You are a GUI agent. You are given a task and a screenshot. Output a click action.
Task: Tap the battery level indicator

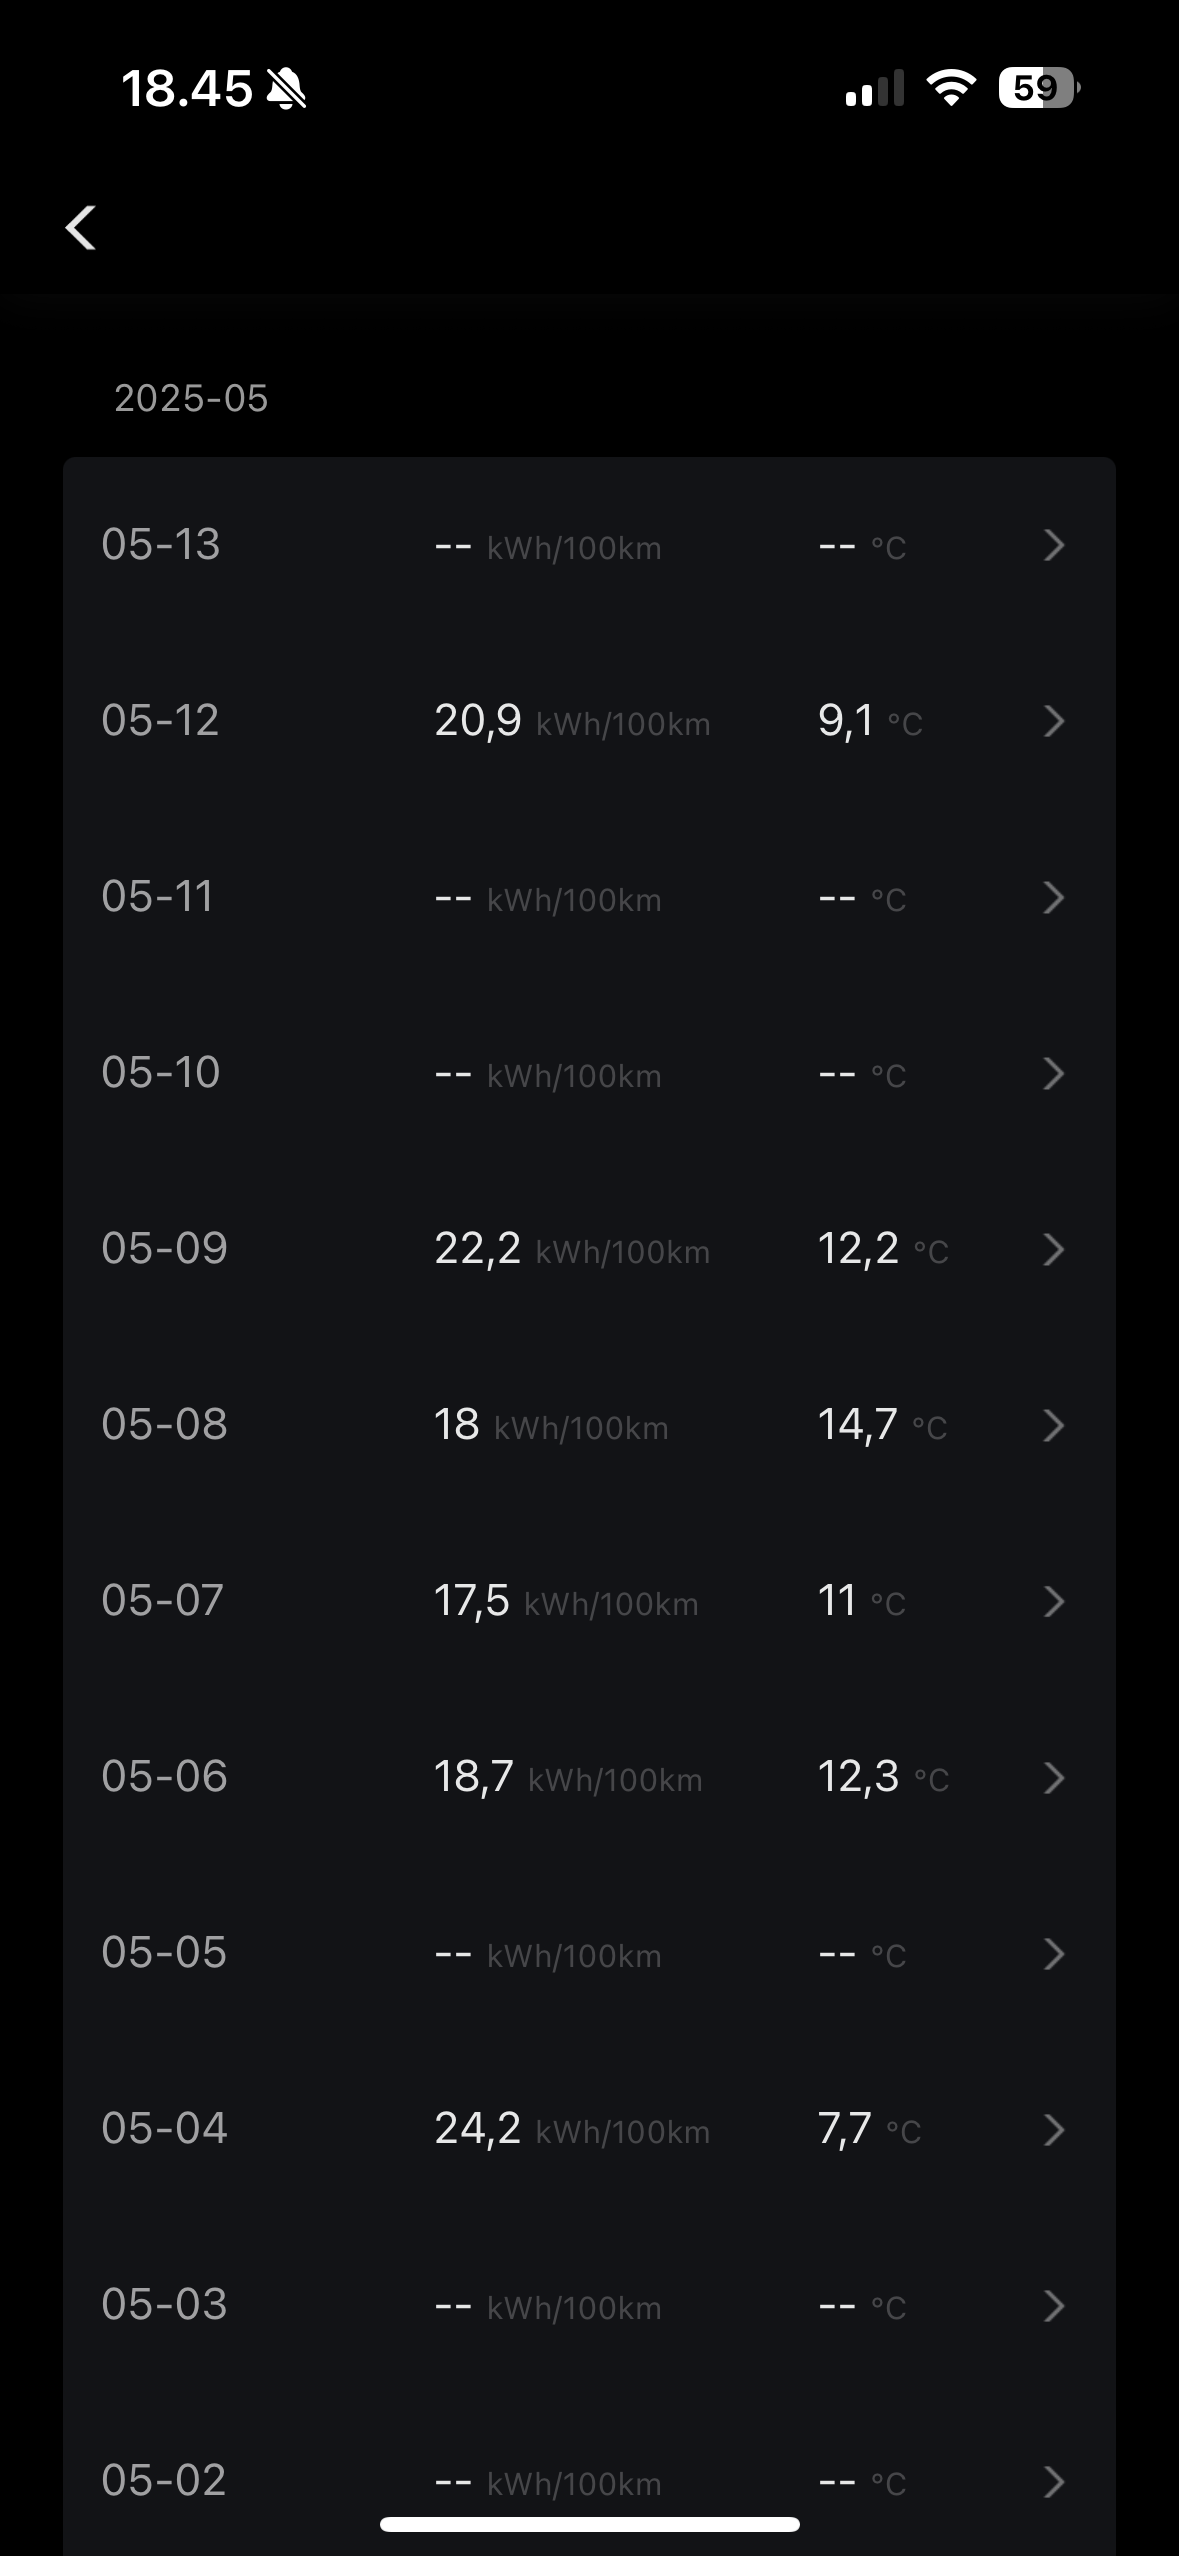1038,88
